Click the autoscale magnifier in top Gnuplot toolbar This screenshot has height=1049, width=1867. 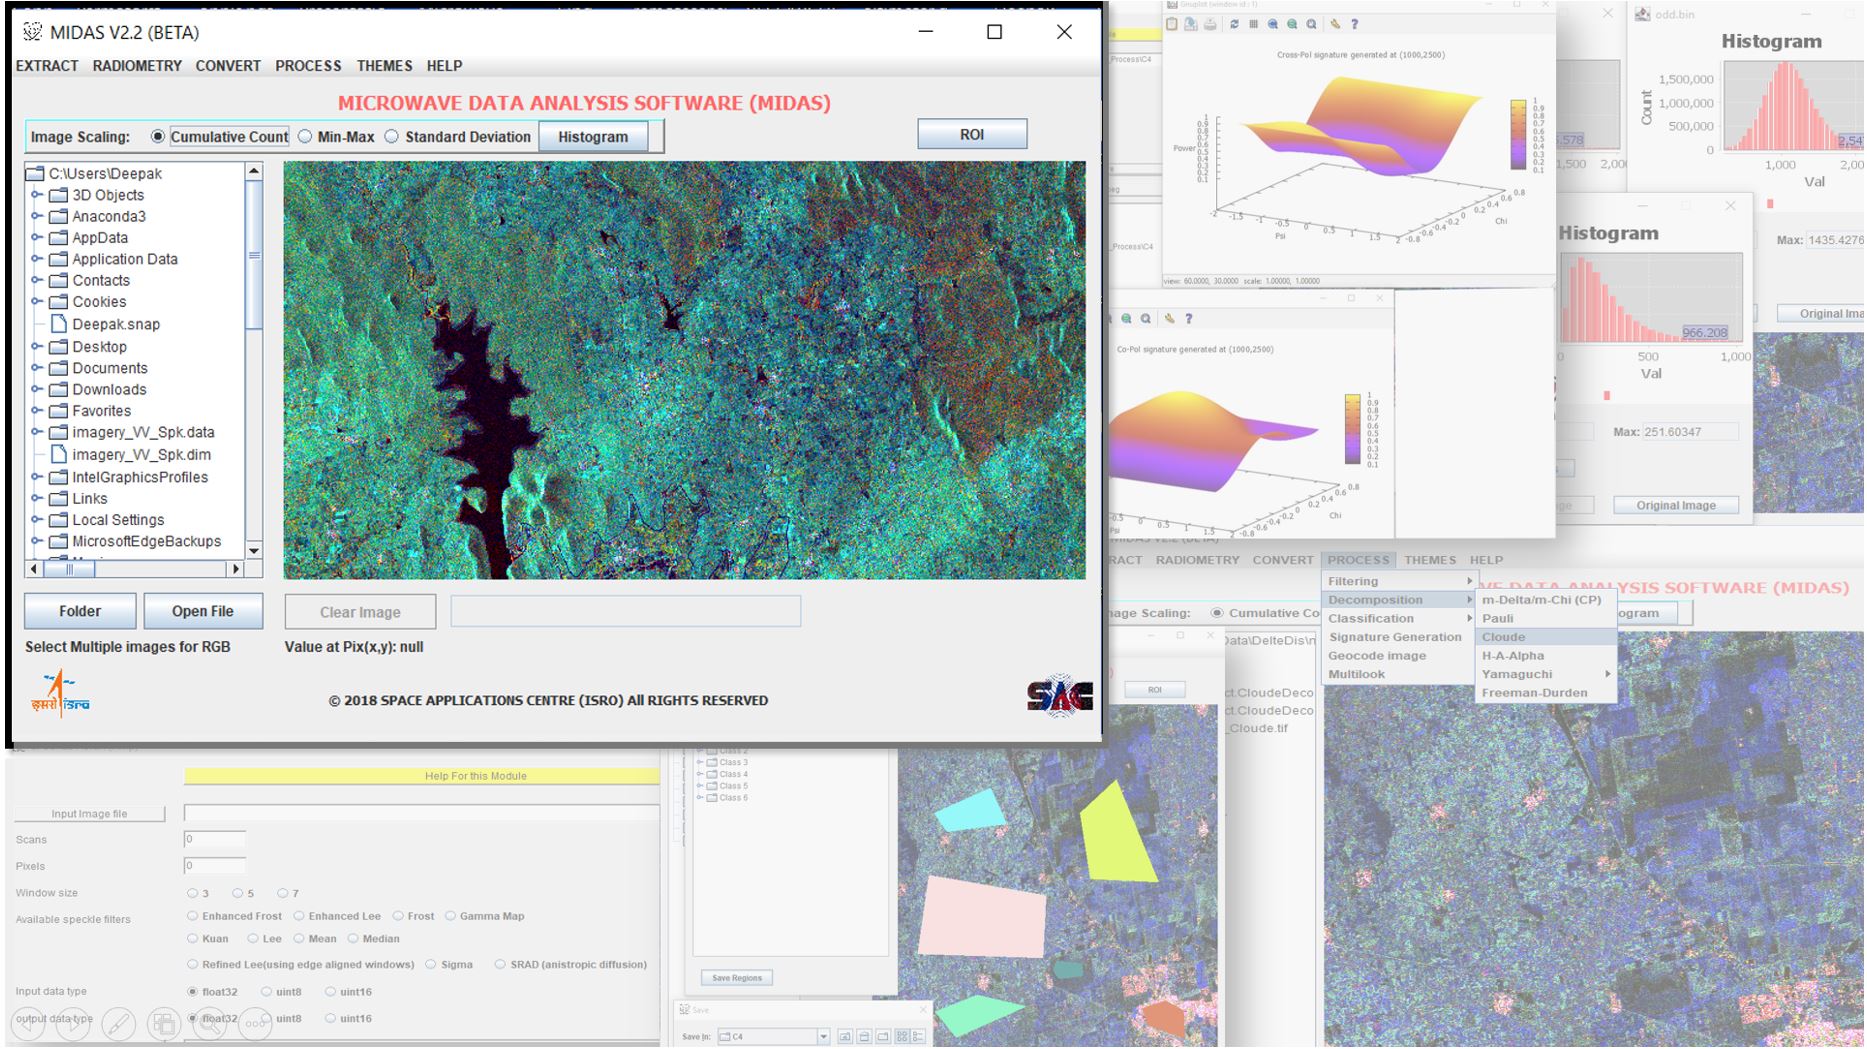pyautogui.click(x=1311, y=24)
